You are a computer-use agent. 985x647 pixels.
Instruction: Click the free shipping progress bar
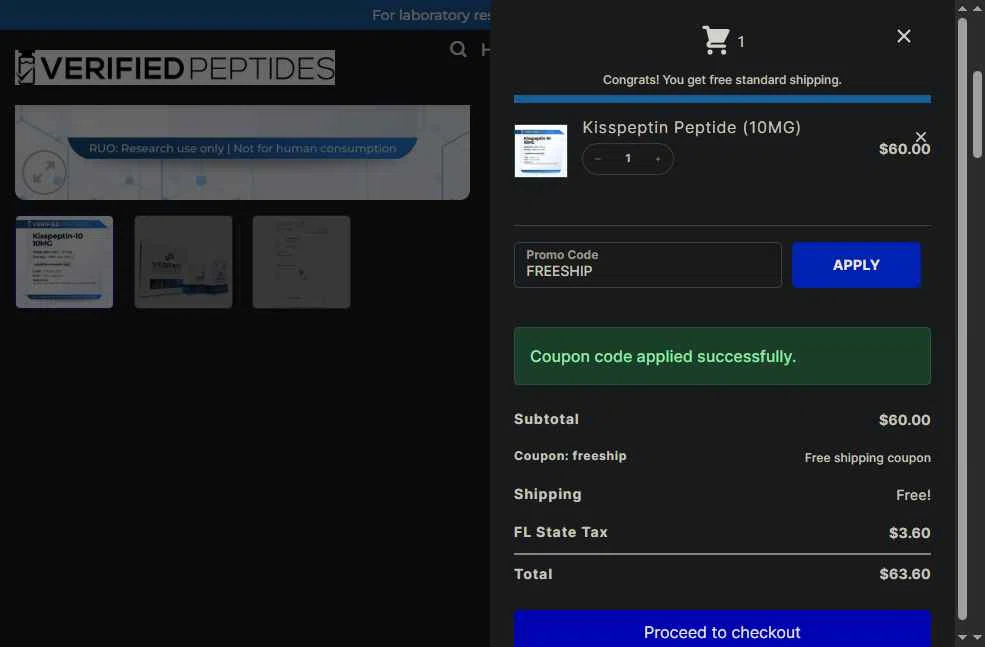coord(722,99)
